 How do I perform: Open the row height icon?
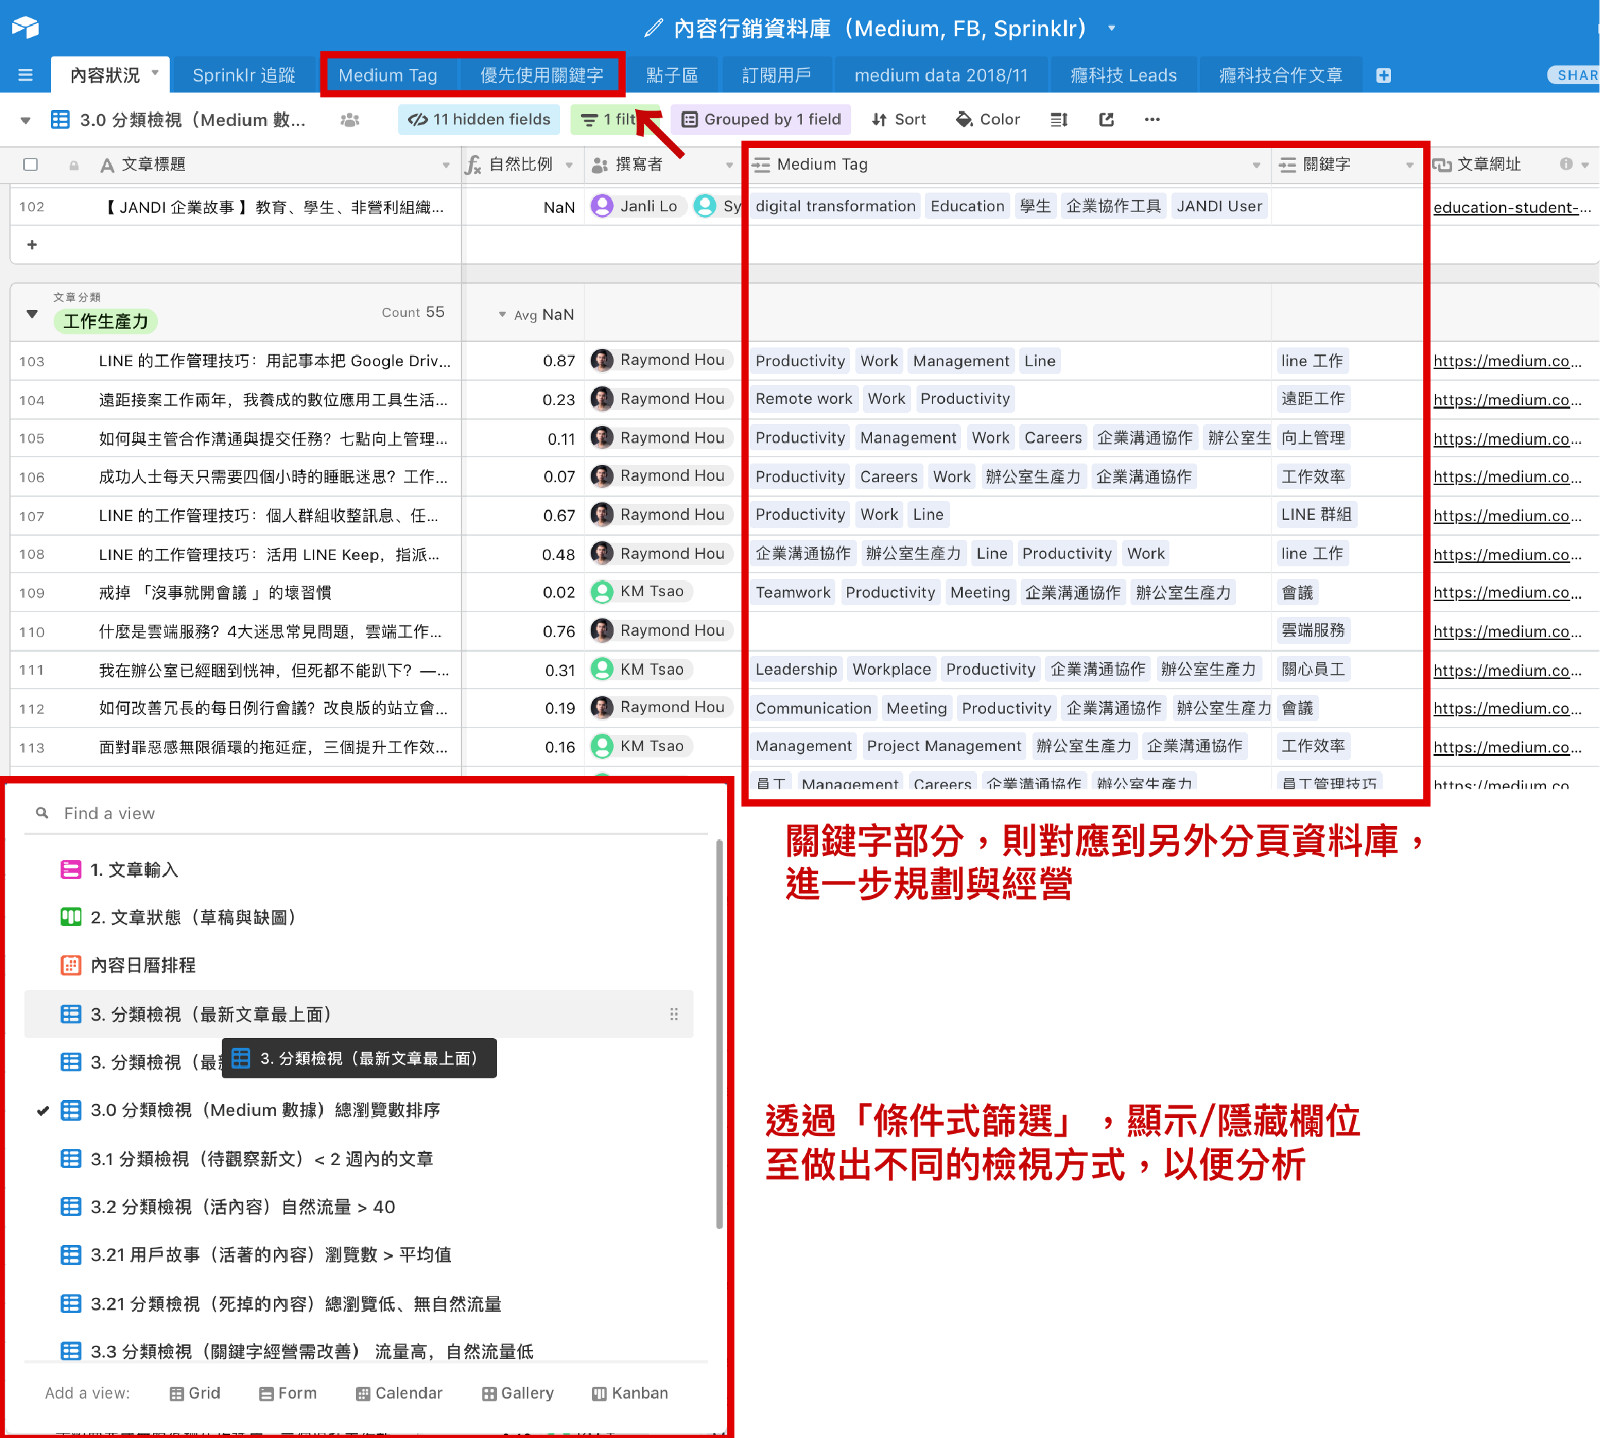[1059, 120]
